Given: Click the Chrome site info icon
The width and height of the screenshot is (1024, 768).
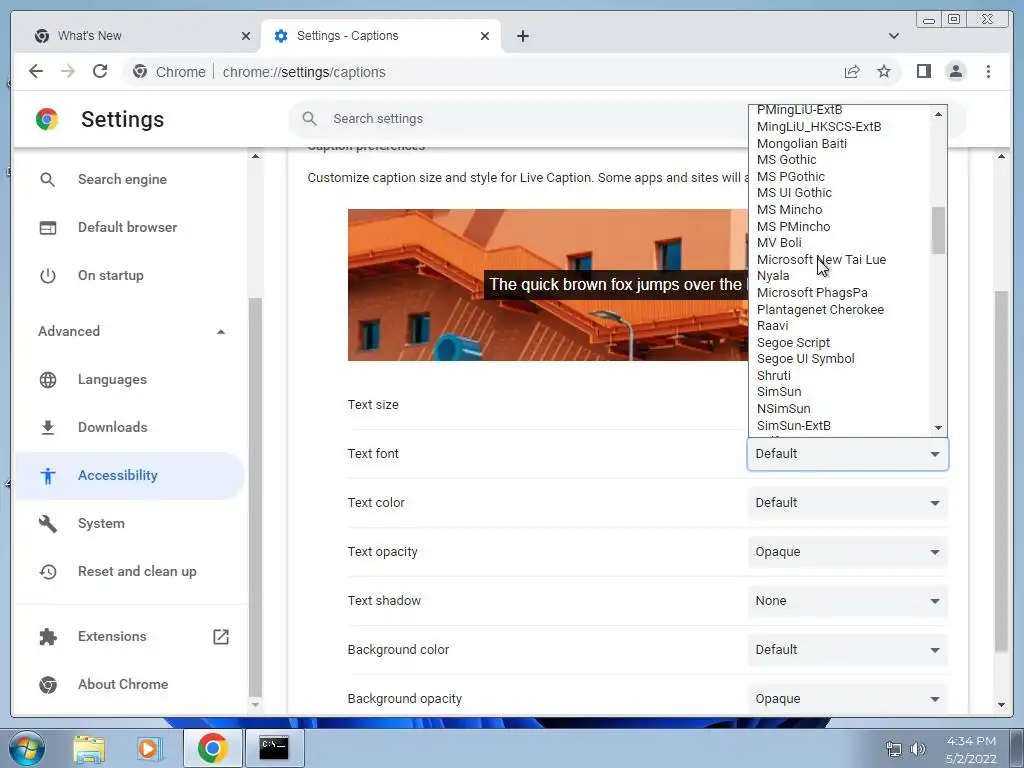Looking at the screenshot, I should pyautogui.click(x=140, y=72).
